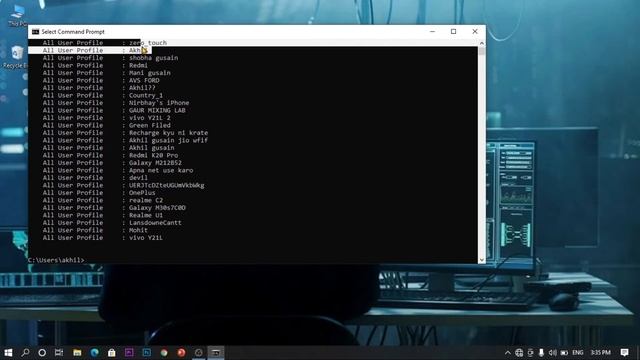
Task: Click the 'OnePlus' profile name
Action: click(142, 193)
